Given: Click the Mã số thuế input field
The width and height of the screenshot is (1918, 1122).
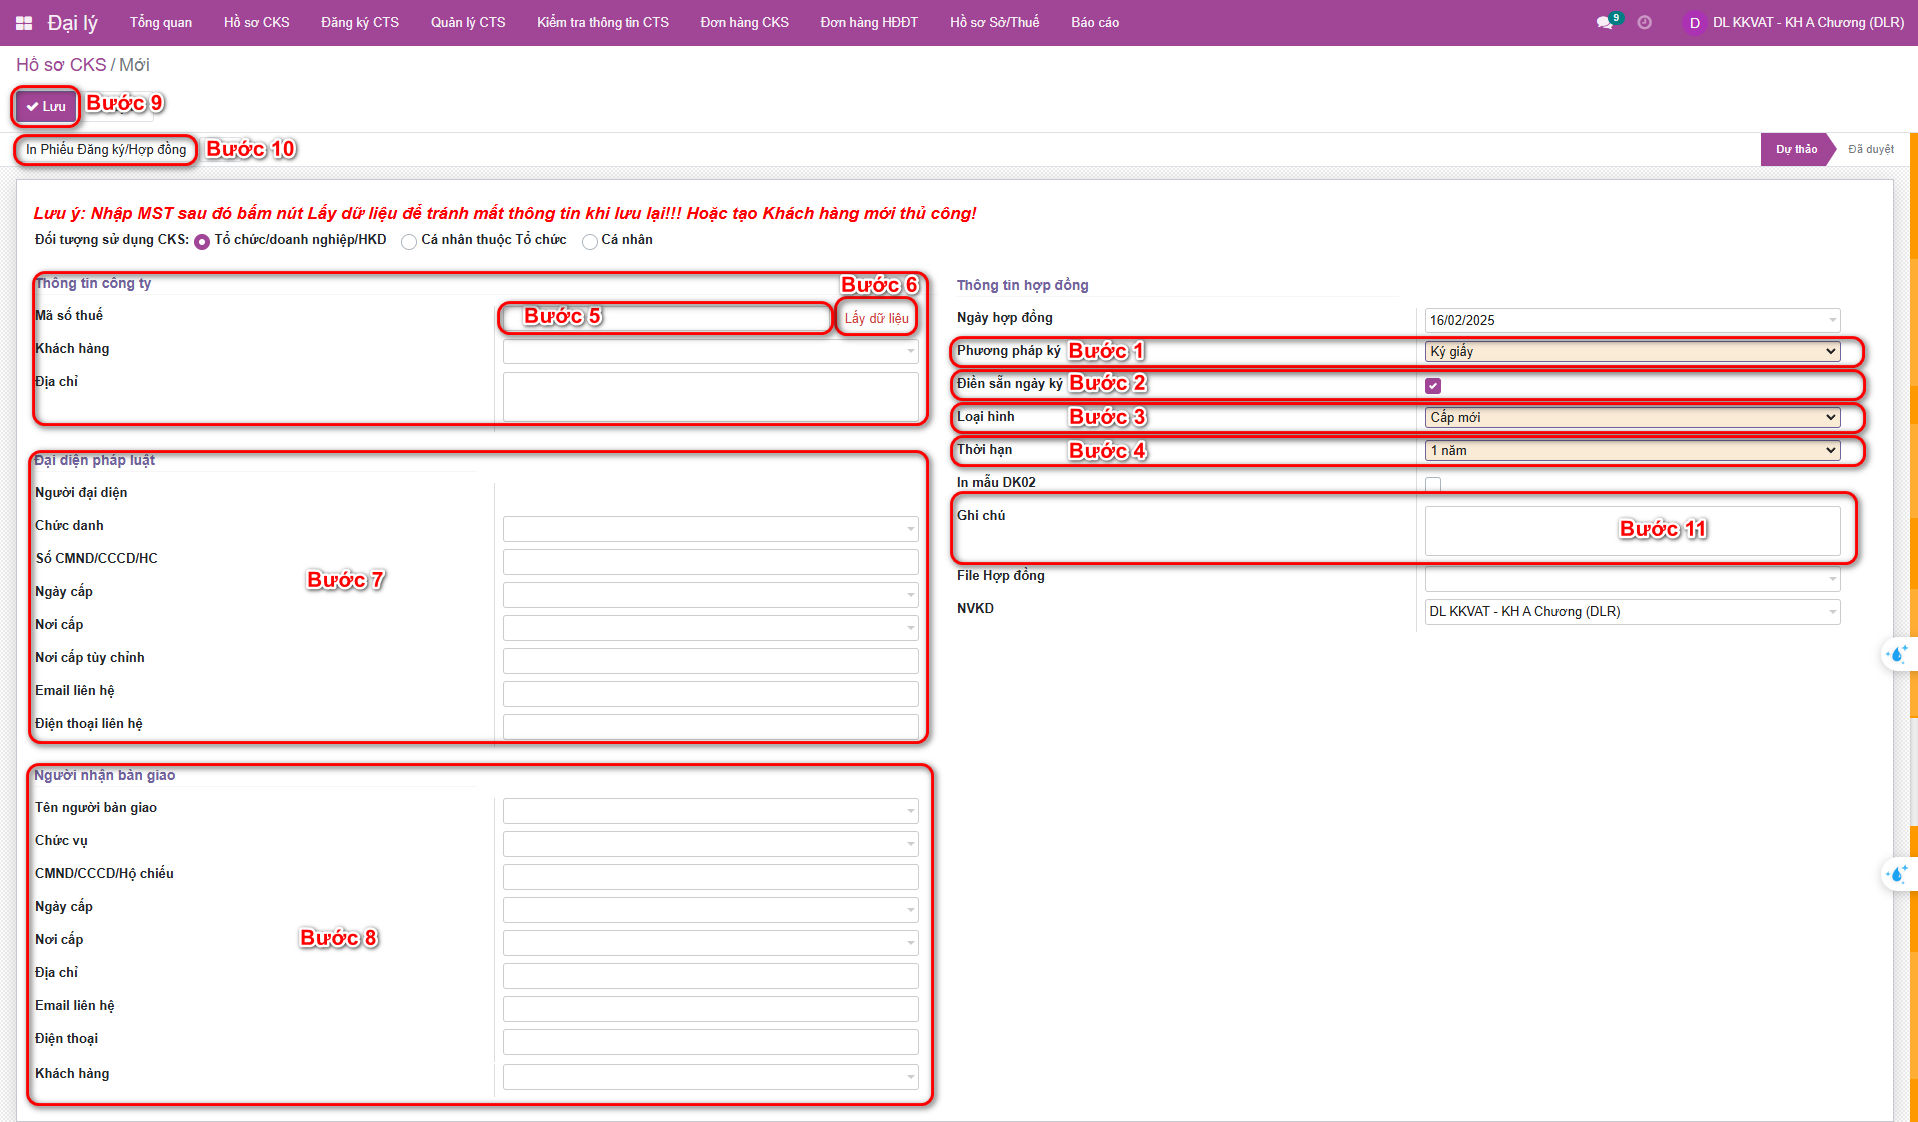Looking at the screenshot, I should click(666, 318).
